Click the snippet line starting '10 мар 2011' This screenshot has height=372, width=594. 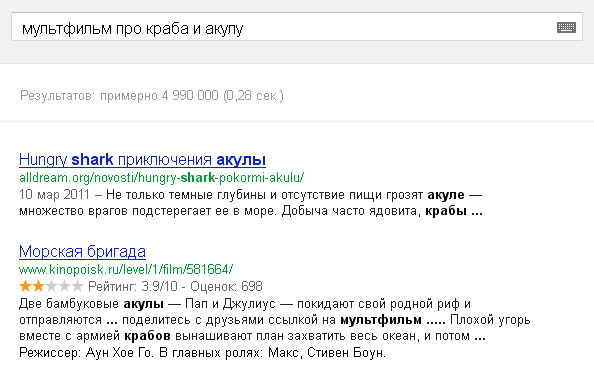[x=250, y=195]
